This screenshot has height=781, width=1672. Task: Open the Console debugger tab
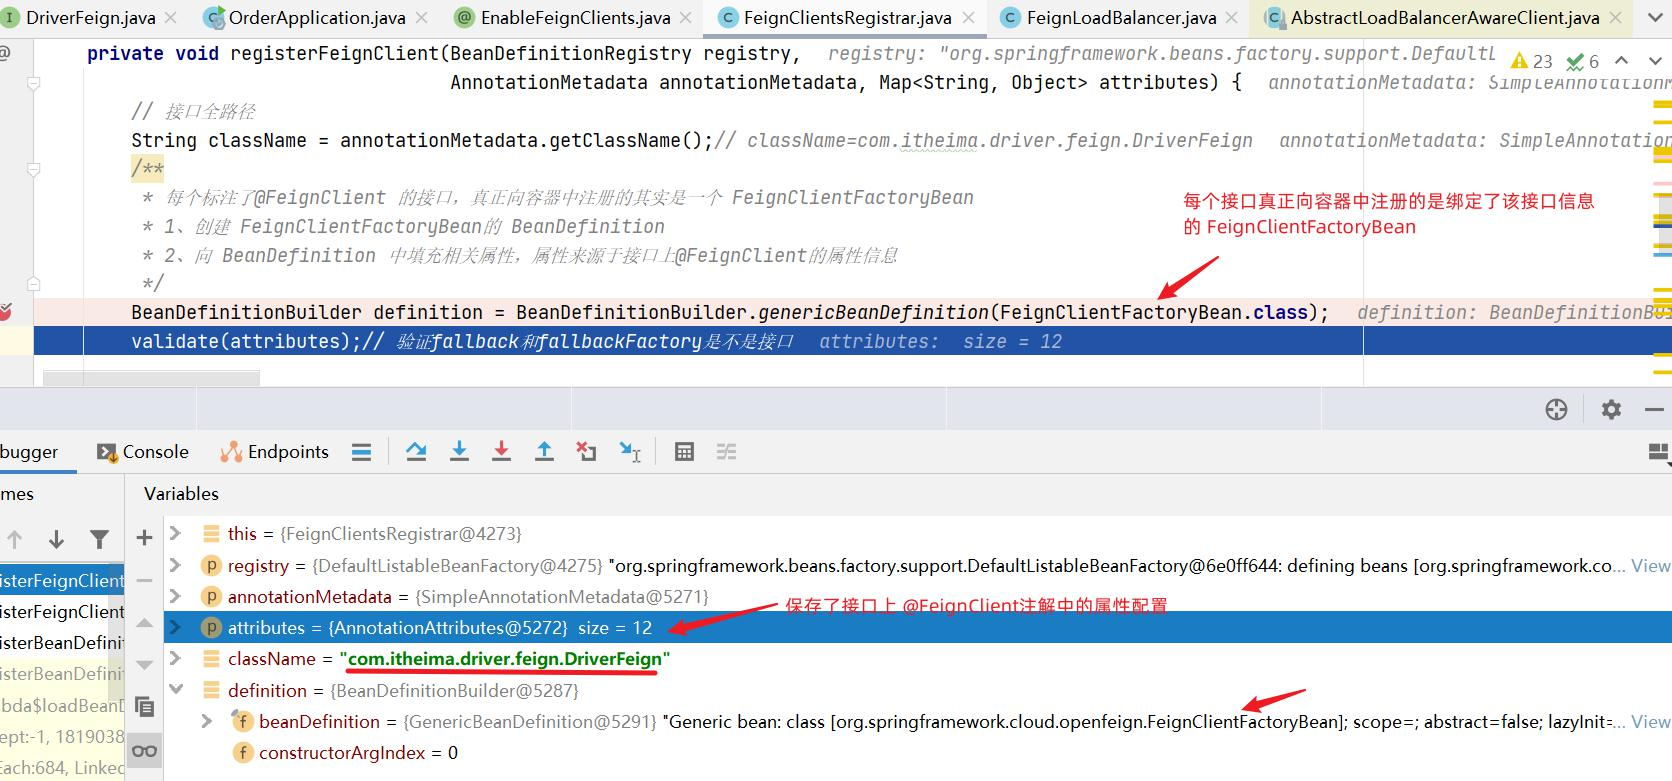142,452
